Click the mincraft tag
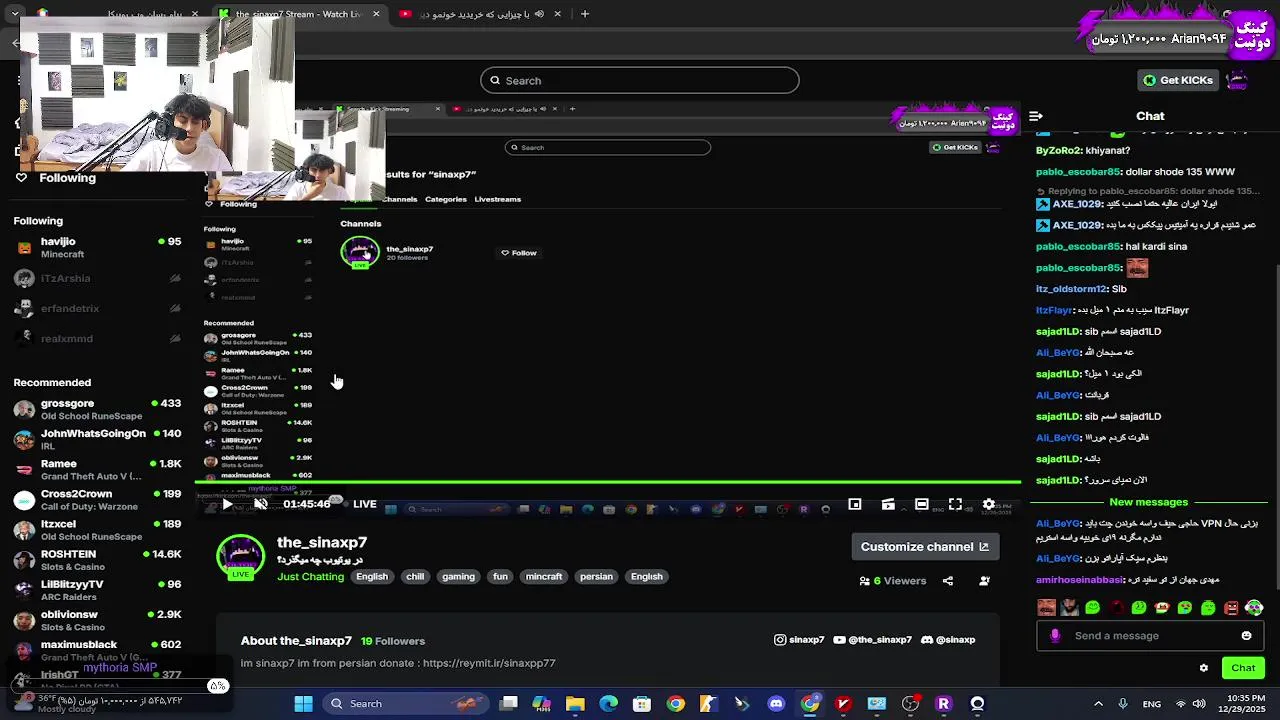Viewport: 1280px width, 720px height. [x=544, y=577]
